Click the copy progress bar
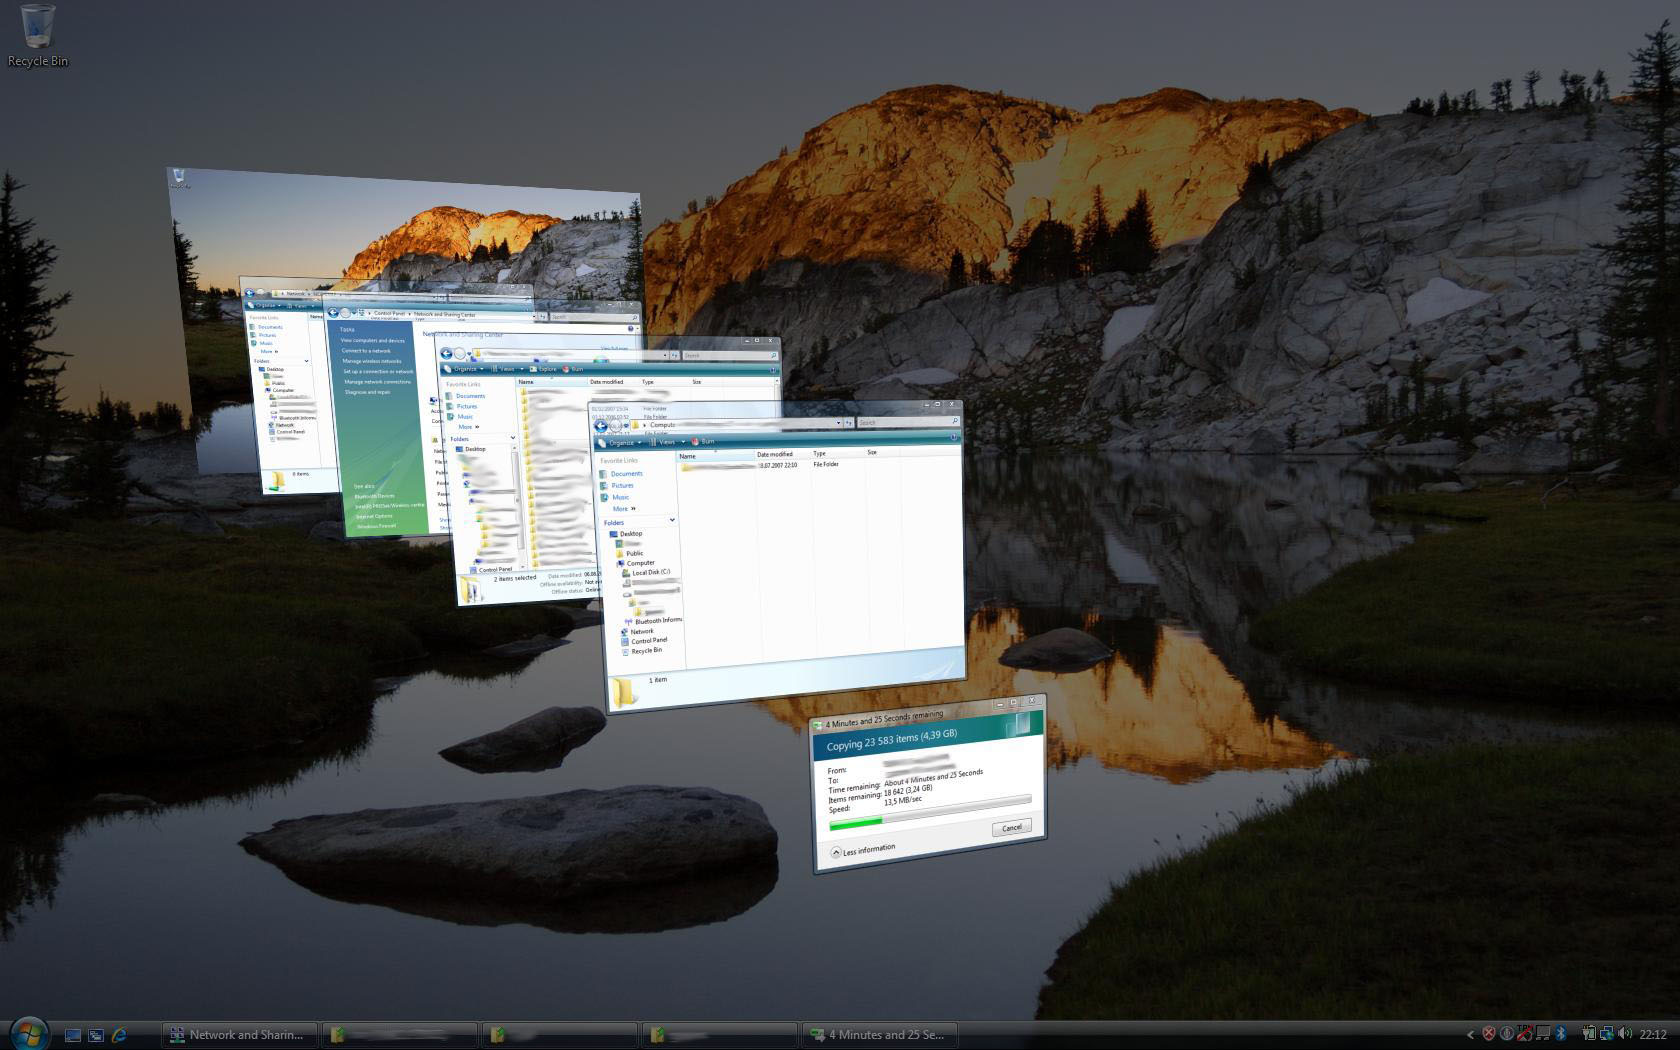The image size is (1680, 1050). 930,811
